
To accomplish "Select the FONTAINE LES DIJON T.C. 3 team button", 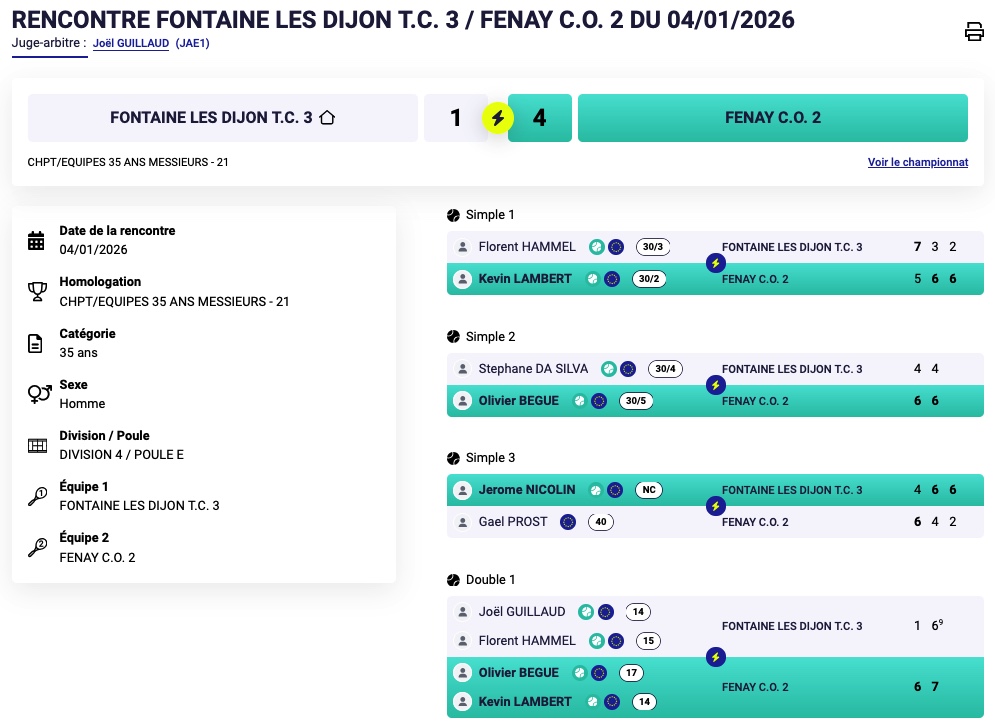I will (x=222, y=118).
